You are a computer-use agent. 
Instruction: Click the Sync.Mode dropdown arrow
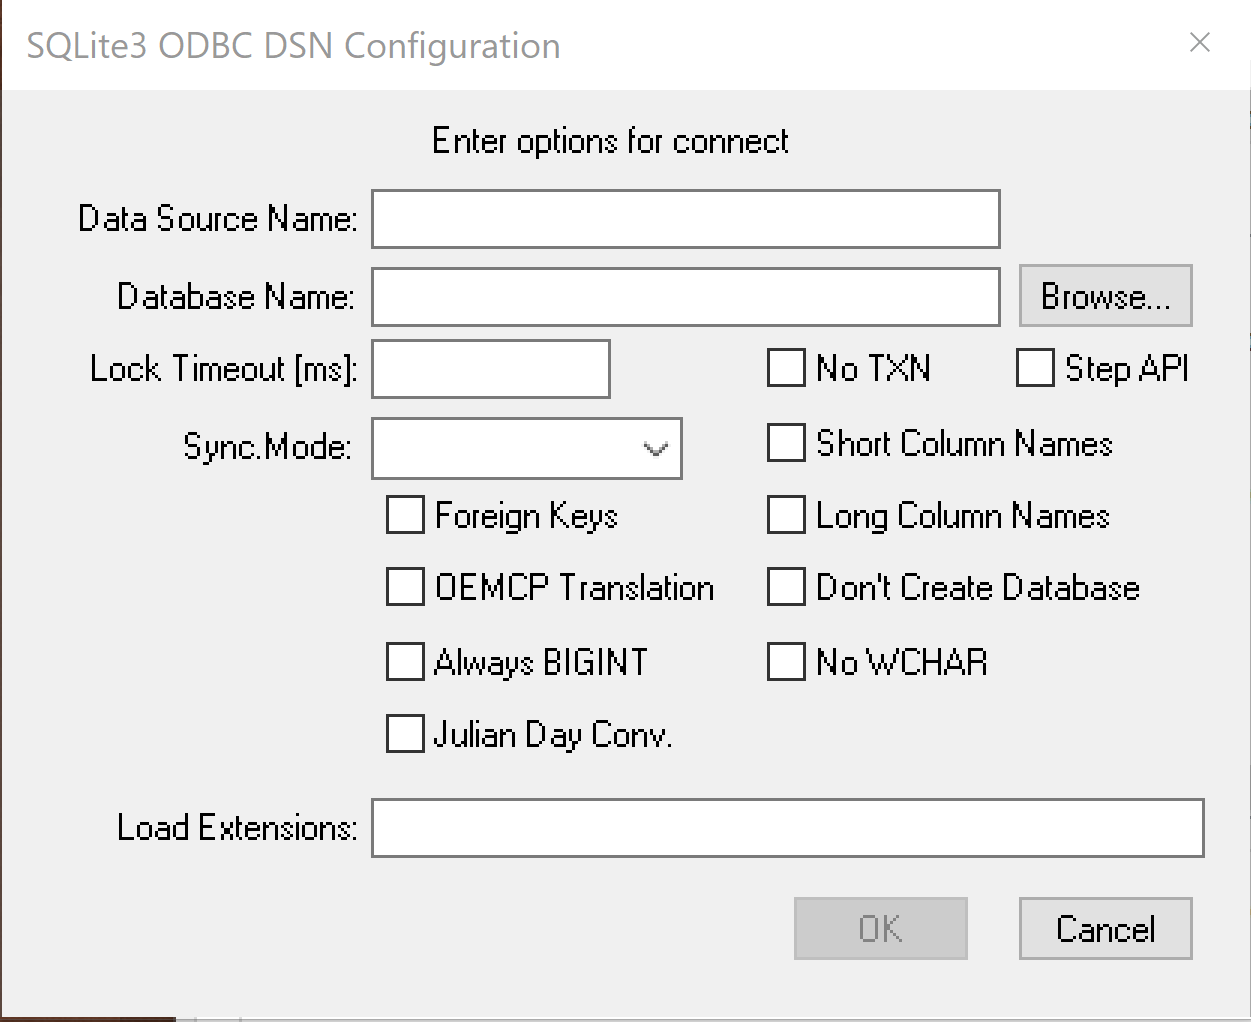(656, 448)
